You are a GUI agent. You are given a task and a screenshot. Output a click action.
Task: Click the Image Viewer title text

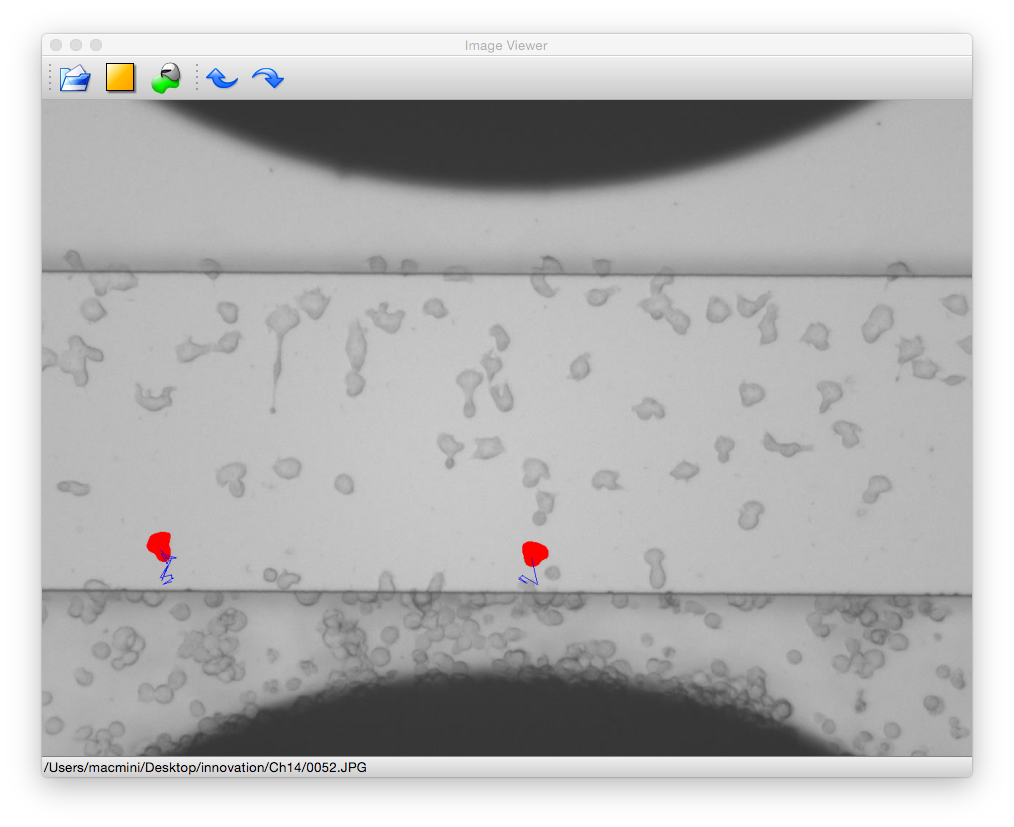pos(506,45)
